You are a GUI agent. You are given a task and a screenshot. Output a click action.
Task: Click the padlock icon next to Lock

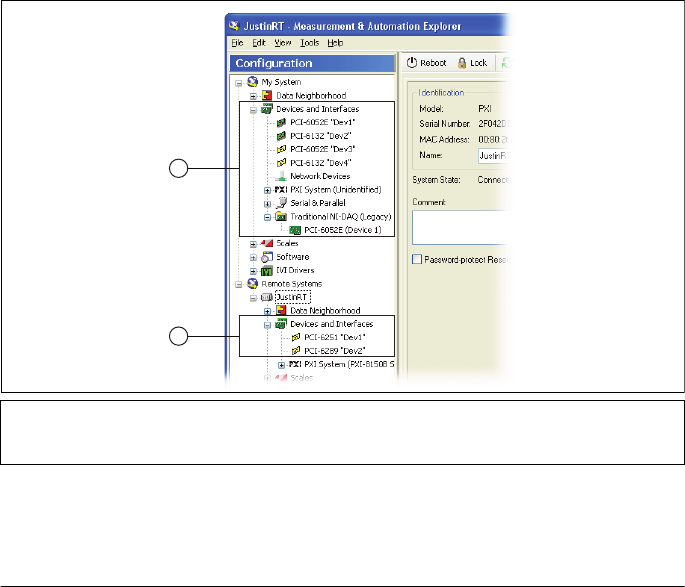[x=462, y=63]
